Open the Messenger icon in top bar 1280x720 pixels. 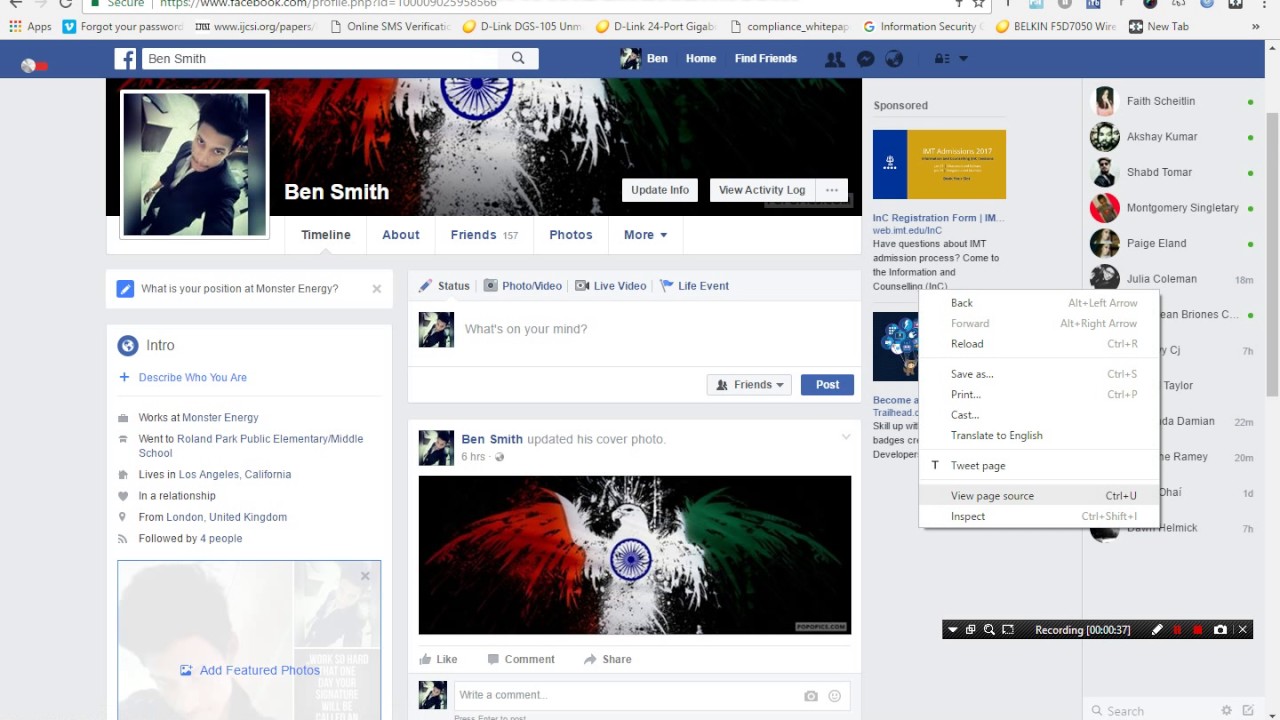coord(866,59)
